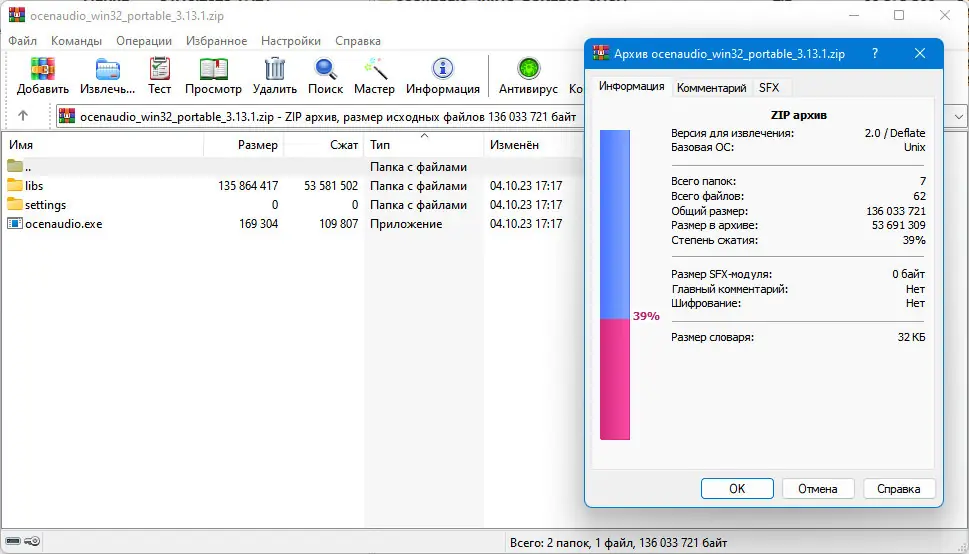Go up one folder level arrow
The height and width of the screenshot is (554, 969).
click(x=23, y=116)
